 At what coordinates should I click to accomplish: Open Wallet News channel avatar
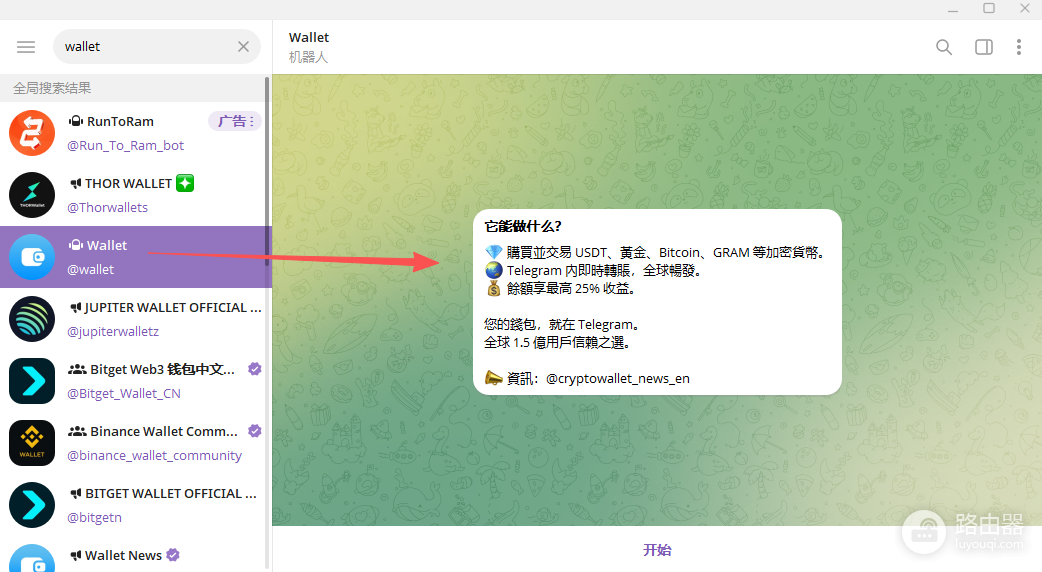click(x=32, y=558)
